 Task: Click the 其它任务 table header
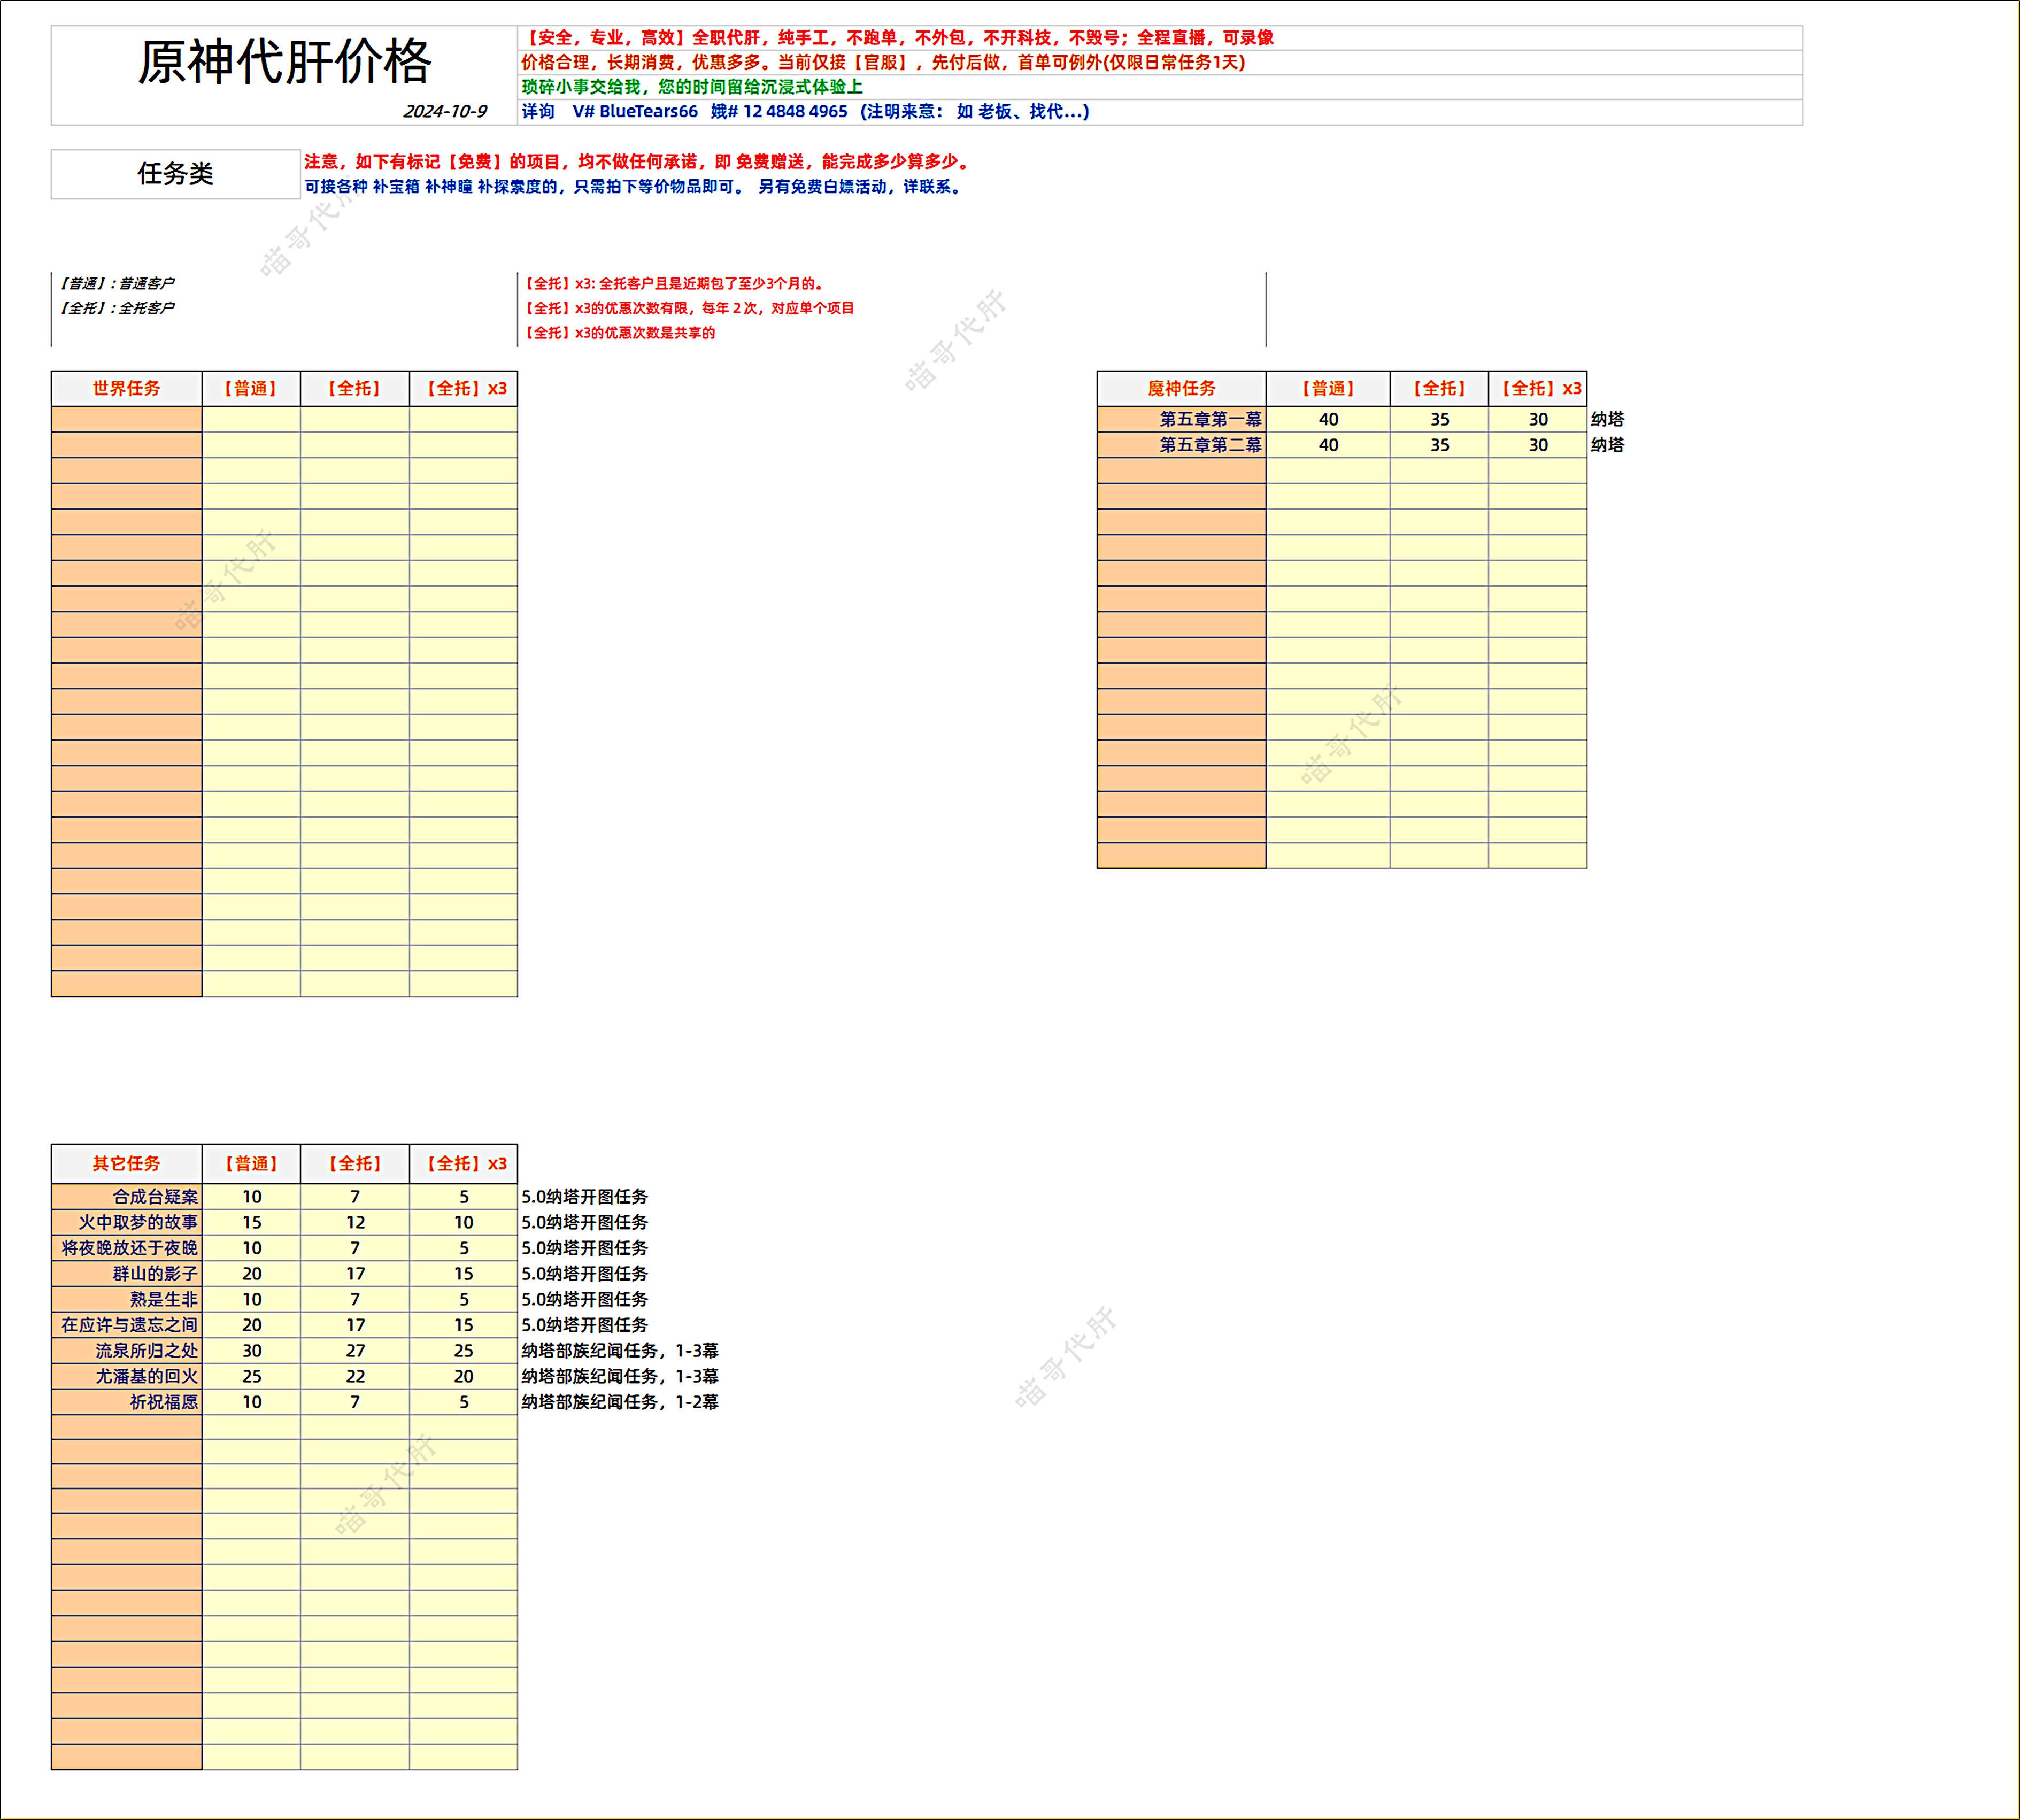127,1163
